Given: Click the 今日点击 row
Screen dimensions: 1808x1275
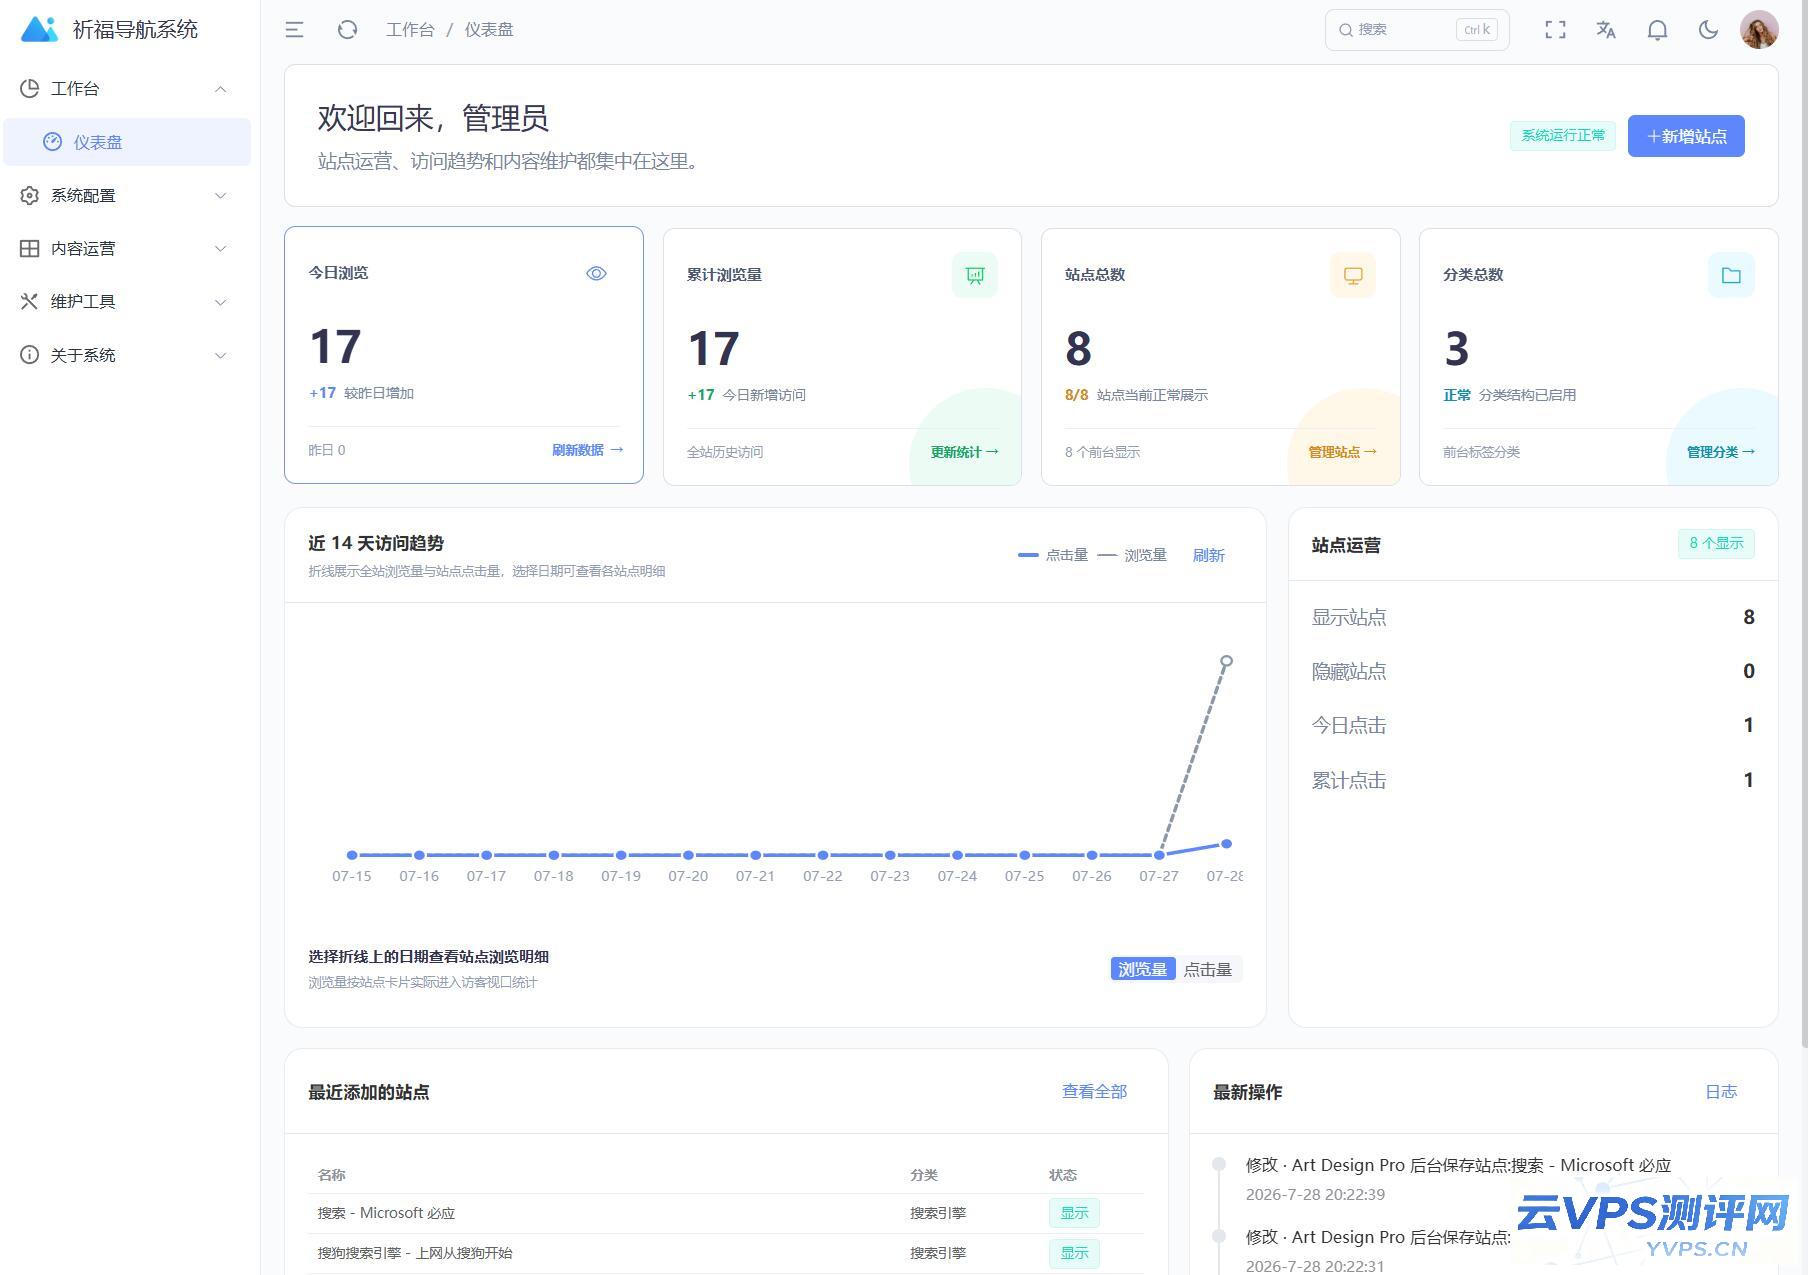Looking at the screenshot, I should pos(1533,725).
